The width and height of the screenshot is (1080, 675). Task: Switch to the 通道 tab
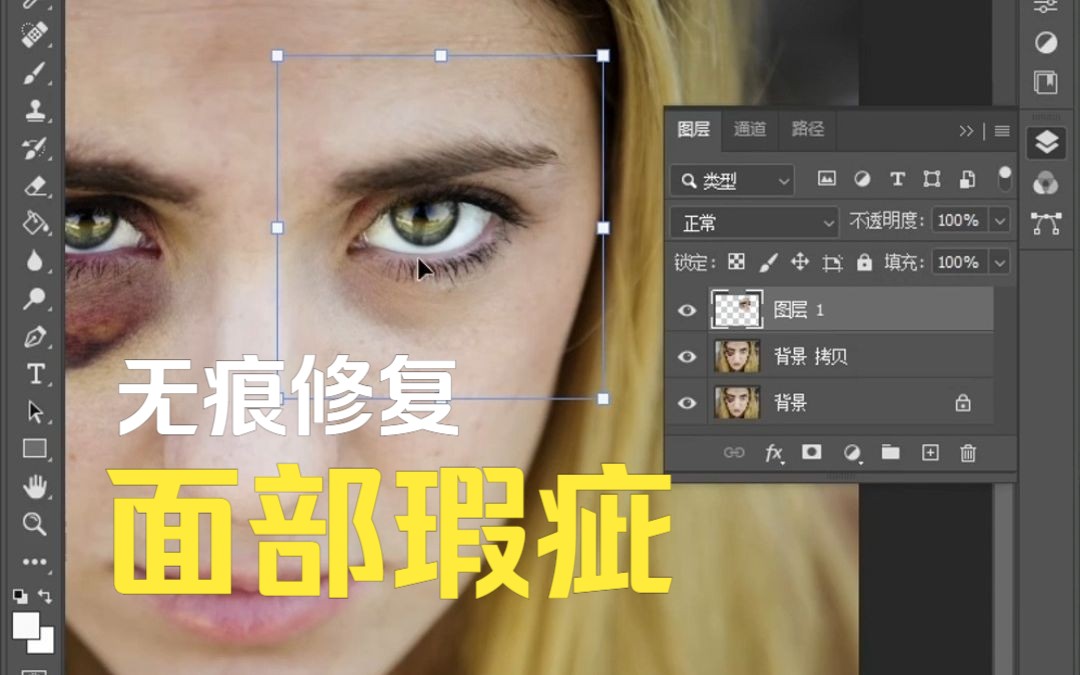(750, 131)
